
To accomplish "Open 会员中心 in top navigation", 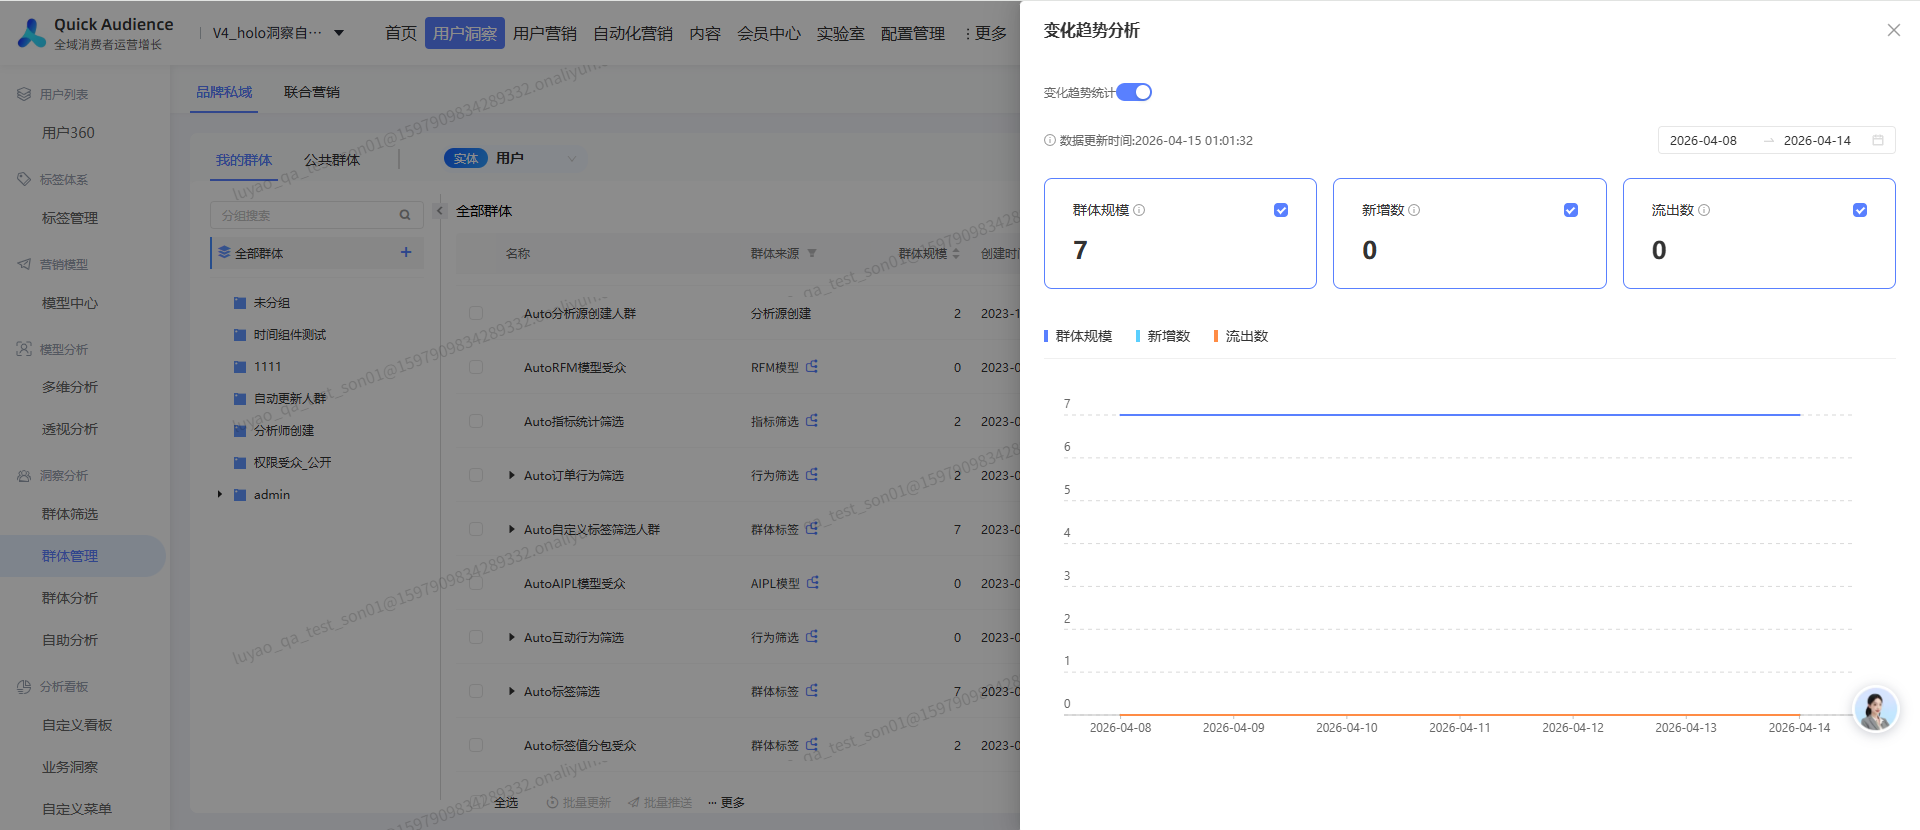I will pyautogui.click(x=769, y=33).
